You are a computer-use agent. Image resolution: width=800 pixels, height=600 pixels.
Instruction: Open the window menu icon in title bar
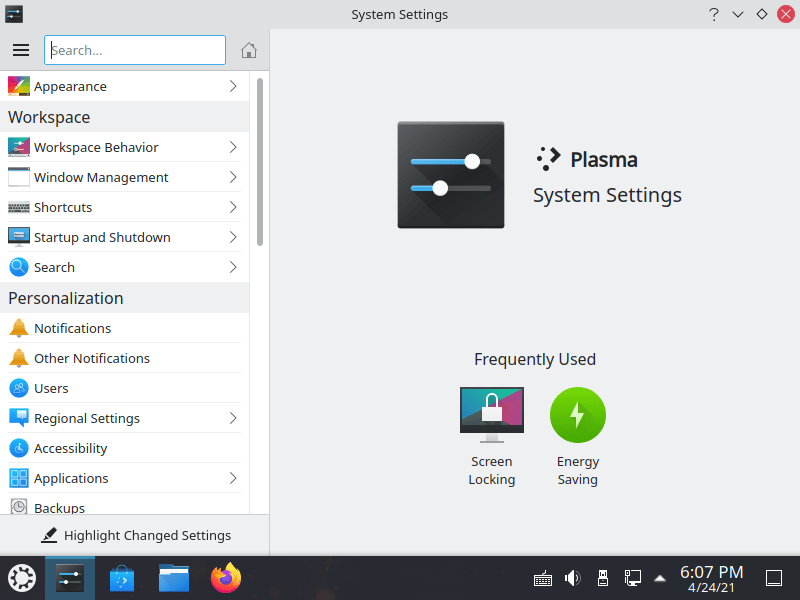click(14, 14)
